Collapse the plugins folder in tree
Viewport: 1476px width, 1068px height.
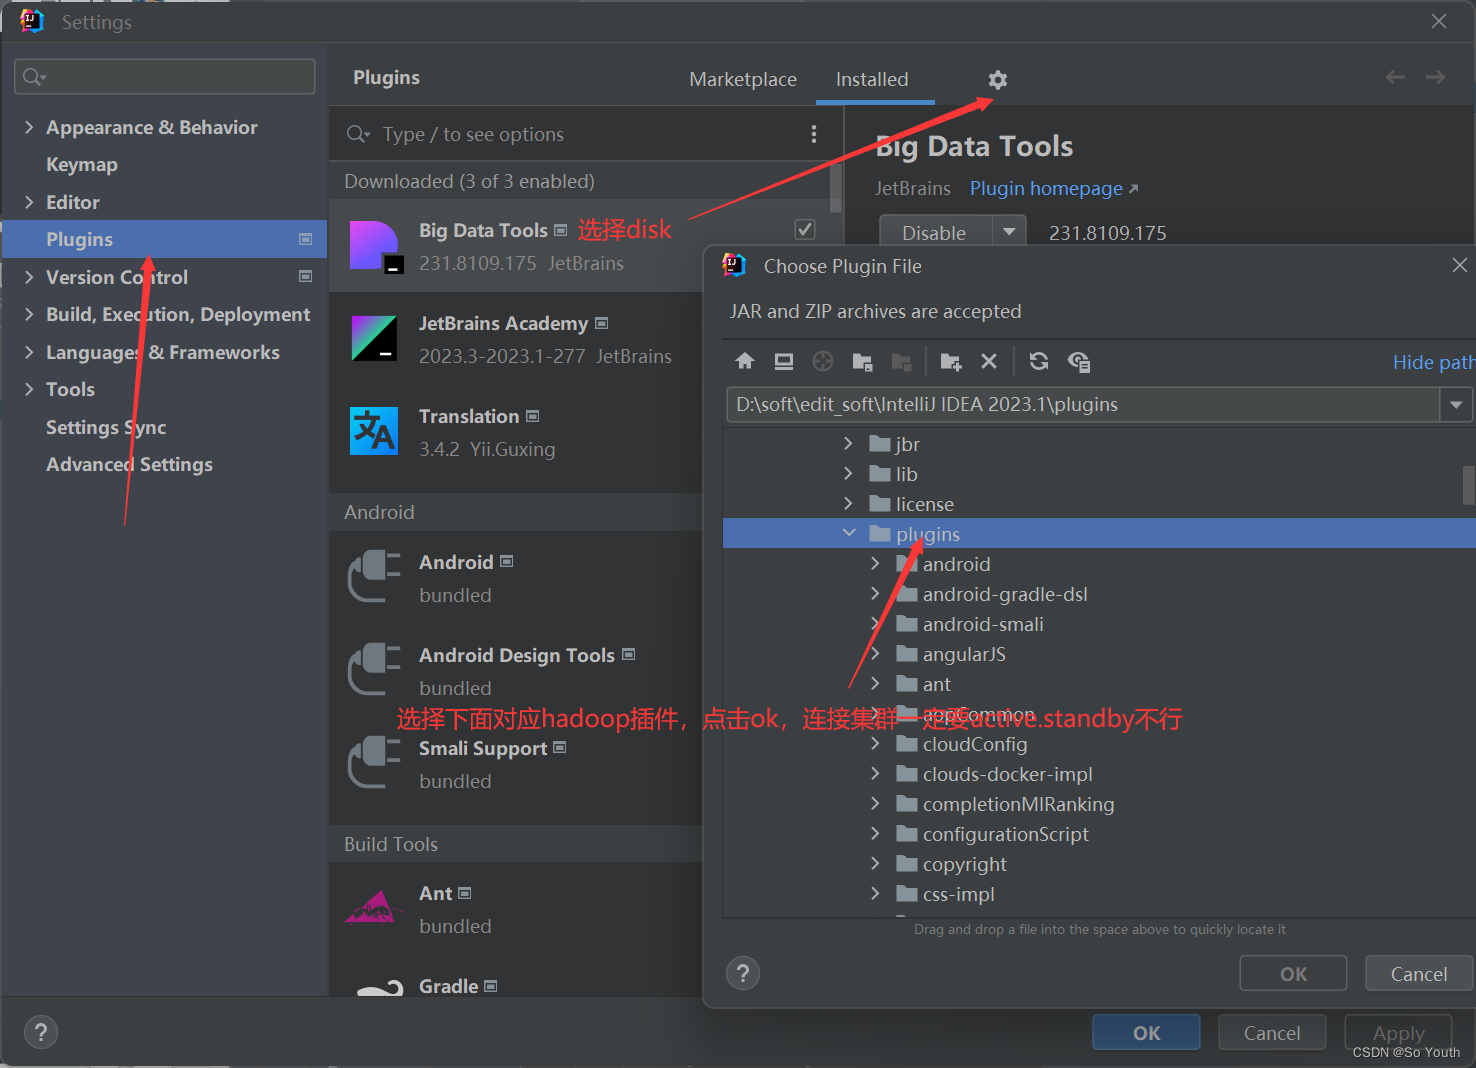point(849,533)
